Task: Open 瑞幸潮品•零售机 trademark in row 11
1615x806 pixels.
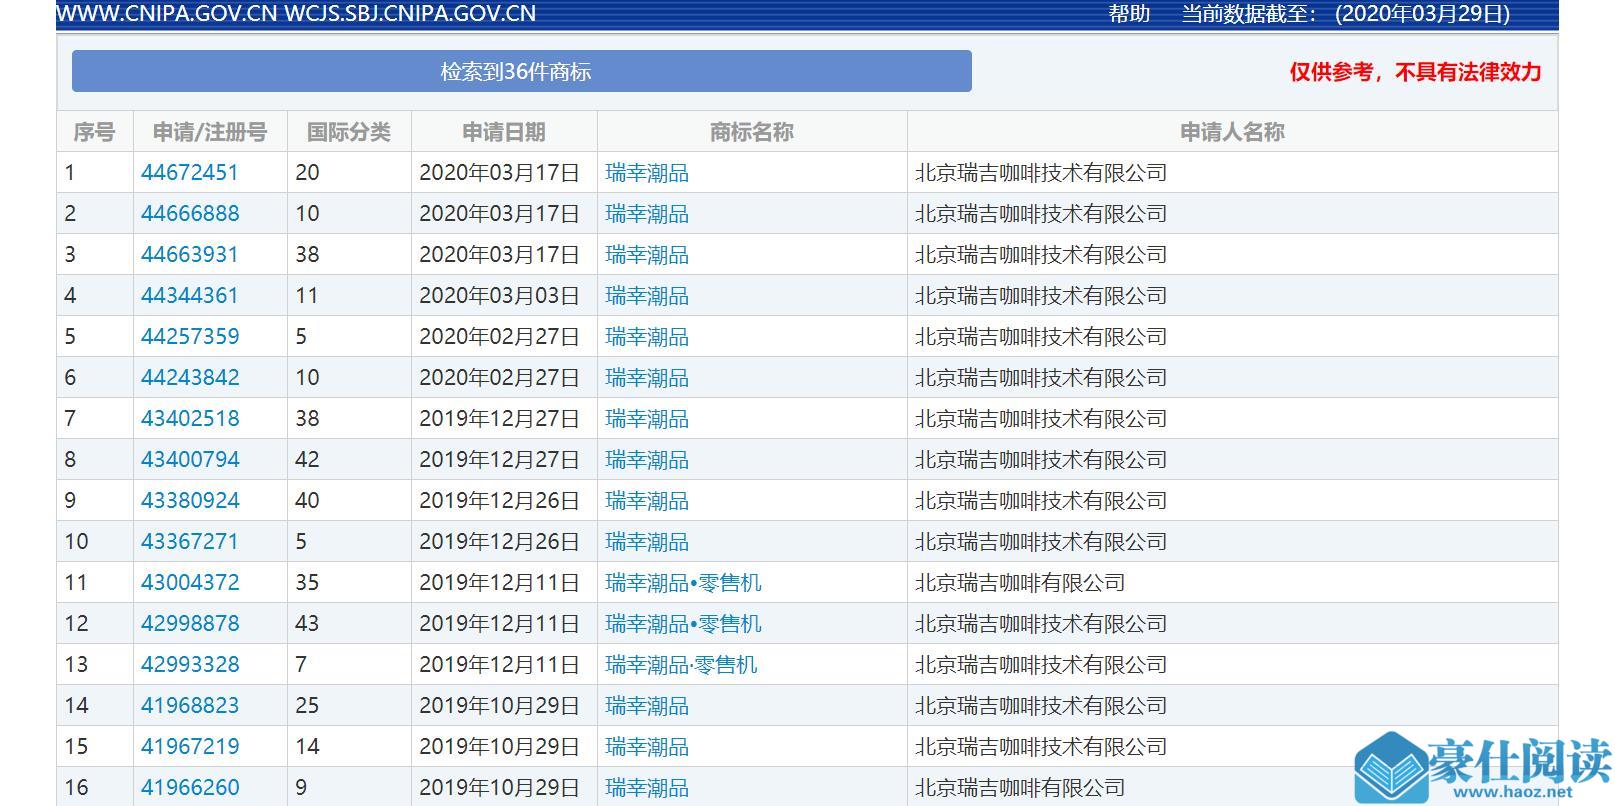Action: click(x=683, y=583)
